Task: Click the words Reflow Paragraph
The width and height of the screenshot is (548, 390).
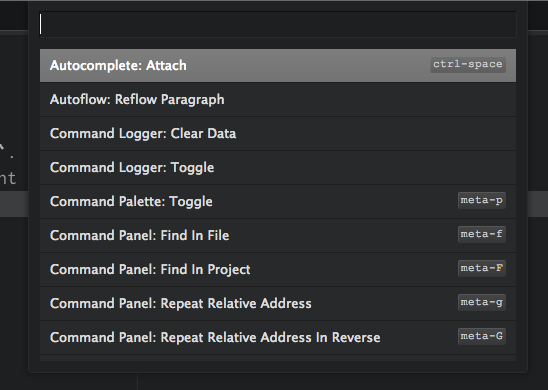Action: tap(170, 100)
